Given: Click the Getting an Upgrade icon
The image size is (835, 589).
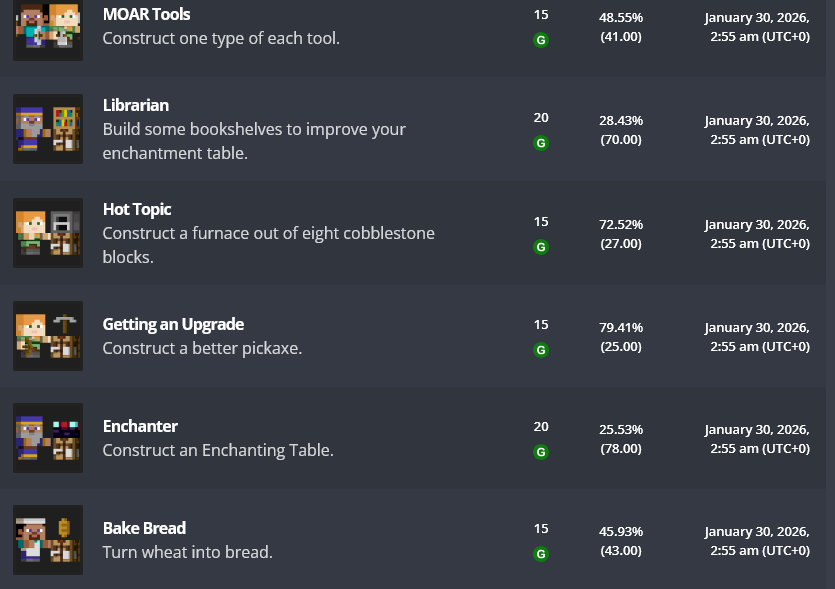Looking at the screenshot, I should (x=48, y=336).
